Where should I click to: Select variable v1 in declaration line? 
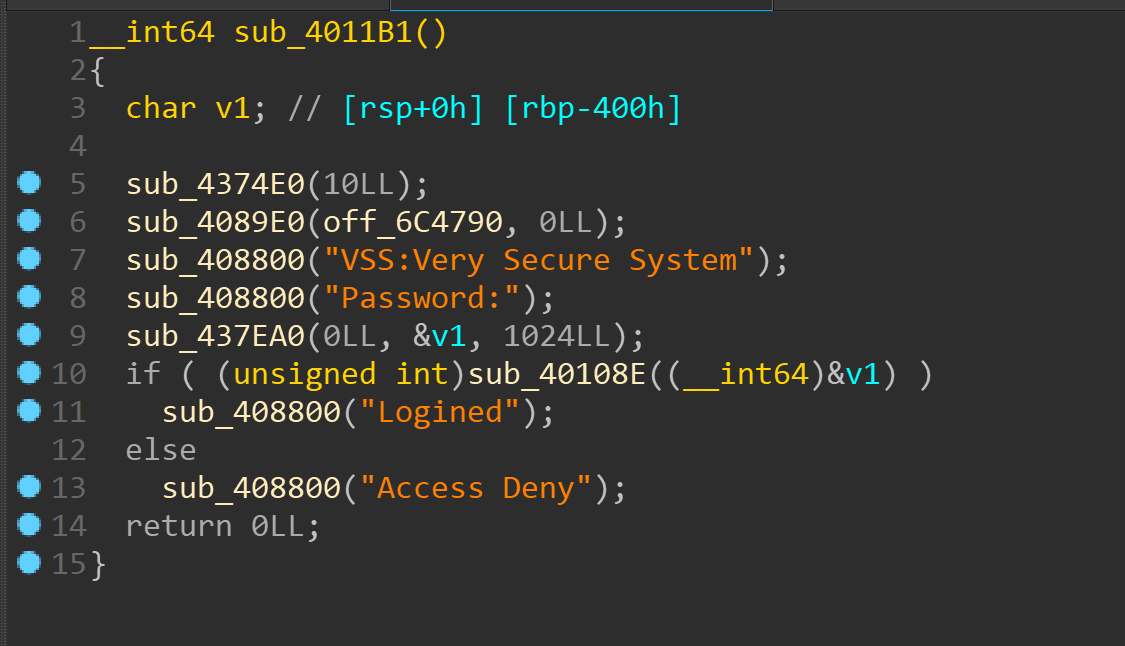pyautogui.click(x=233, y=108)
